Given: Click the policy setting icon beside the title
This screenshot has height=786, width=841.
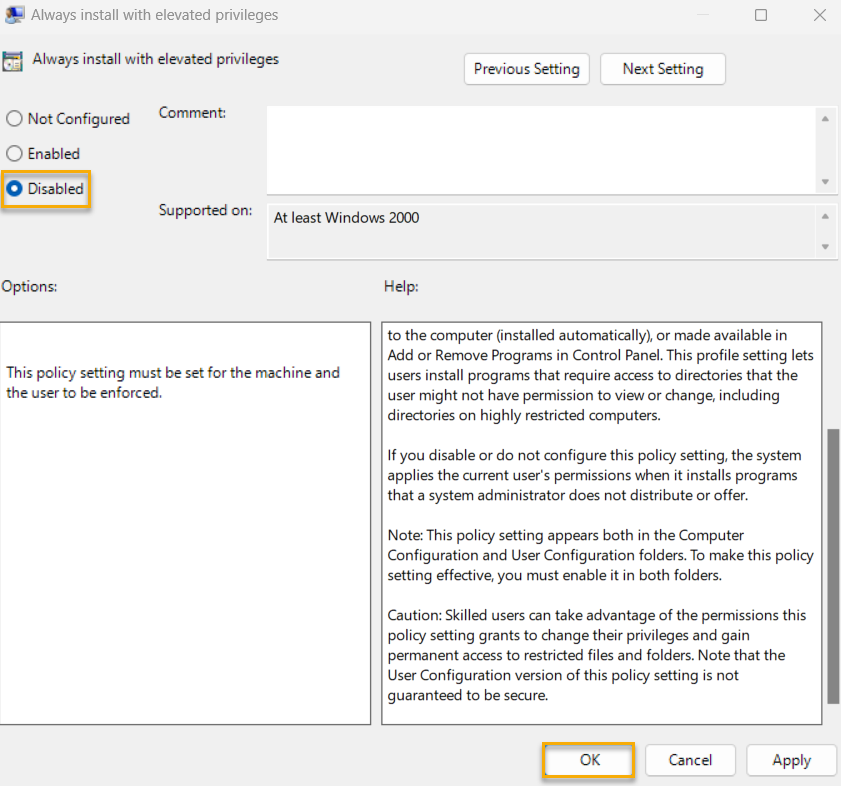Looking at the screenshot, I should [14, 59].
